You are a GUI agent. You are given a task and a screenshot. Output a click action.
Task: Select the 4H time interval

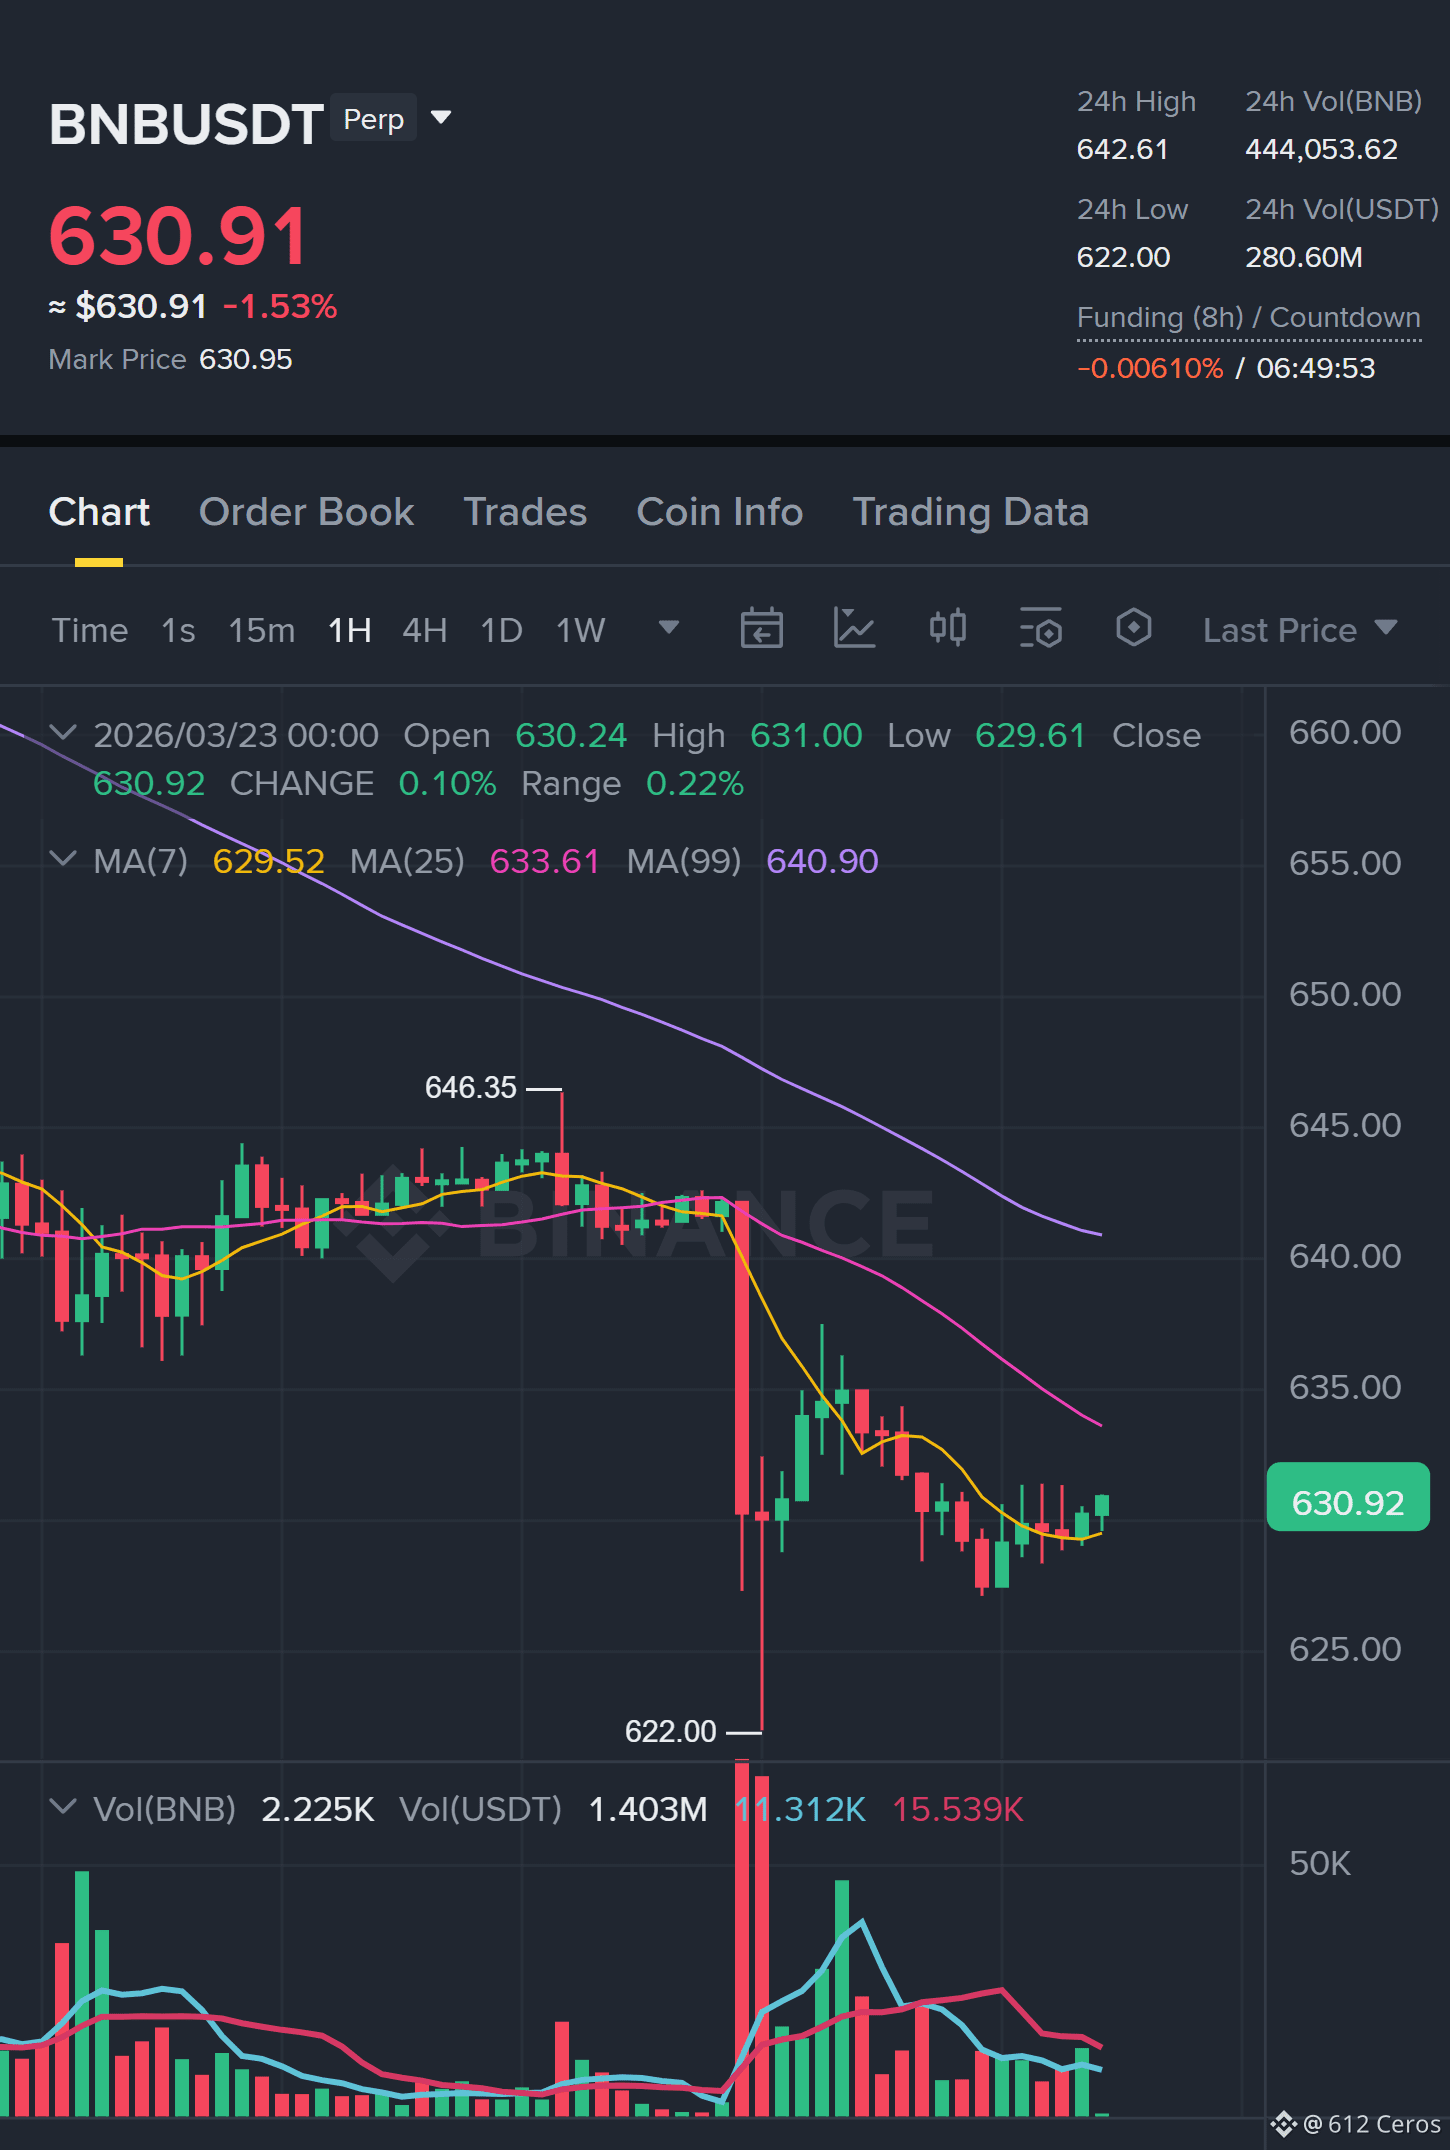[x=424, y=630]
